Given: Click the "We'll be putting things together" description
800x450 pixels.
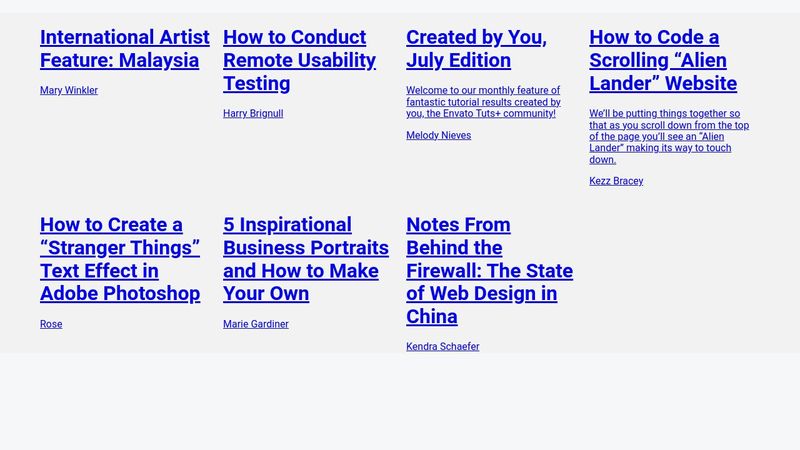Looking at the screenshot, I should click(668, 137).
